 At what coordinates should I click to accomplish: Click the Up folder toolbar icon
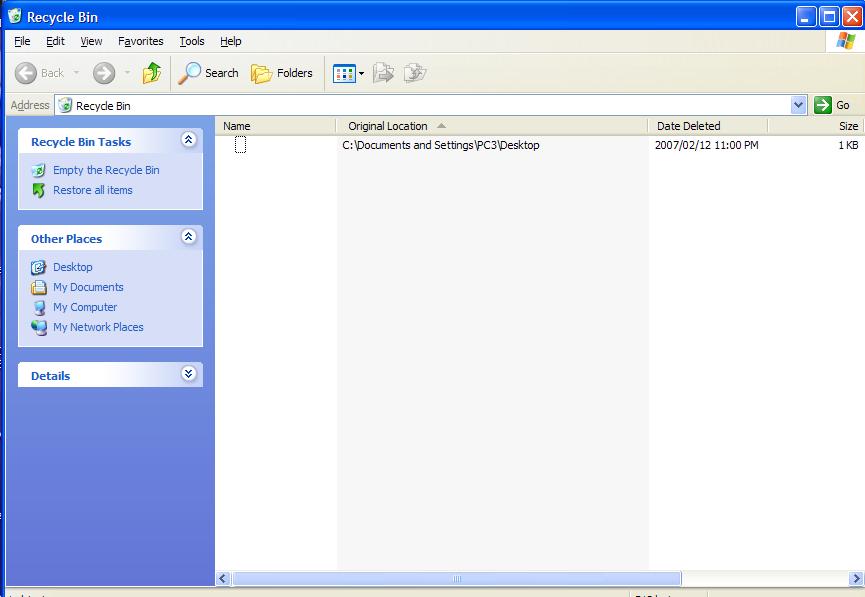coord(152,73)
